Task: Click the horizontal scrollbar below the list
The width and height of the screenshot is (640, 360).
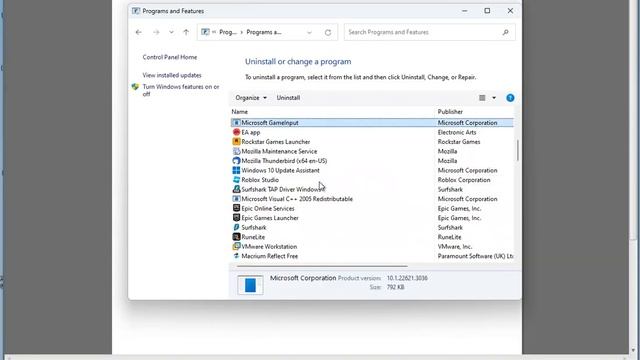Action: pyautogui.click(x=322, y=266)
